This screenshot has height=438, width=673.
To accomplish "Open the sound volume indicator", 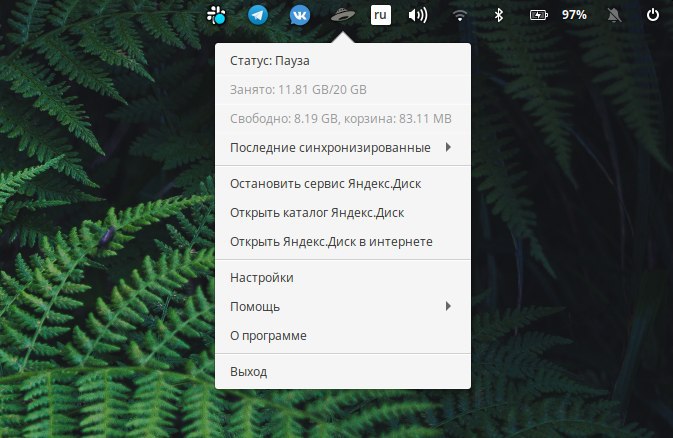I will click(418, 15).
